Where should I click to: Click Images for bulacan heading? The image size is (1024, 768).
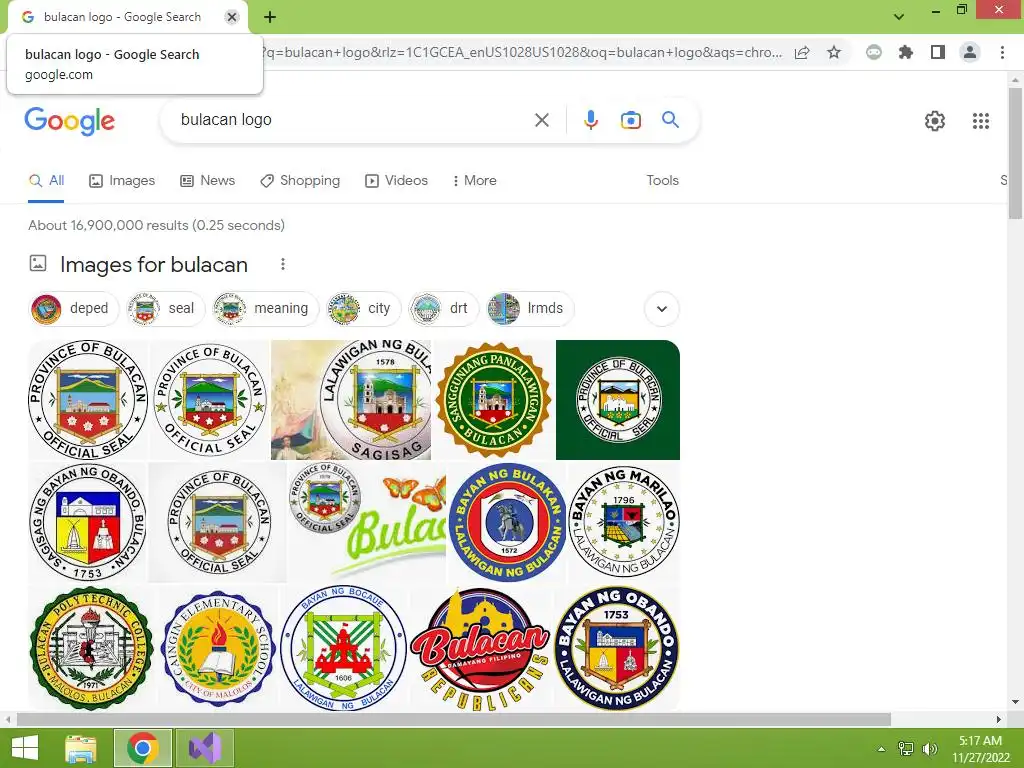[x=153, y=264]
